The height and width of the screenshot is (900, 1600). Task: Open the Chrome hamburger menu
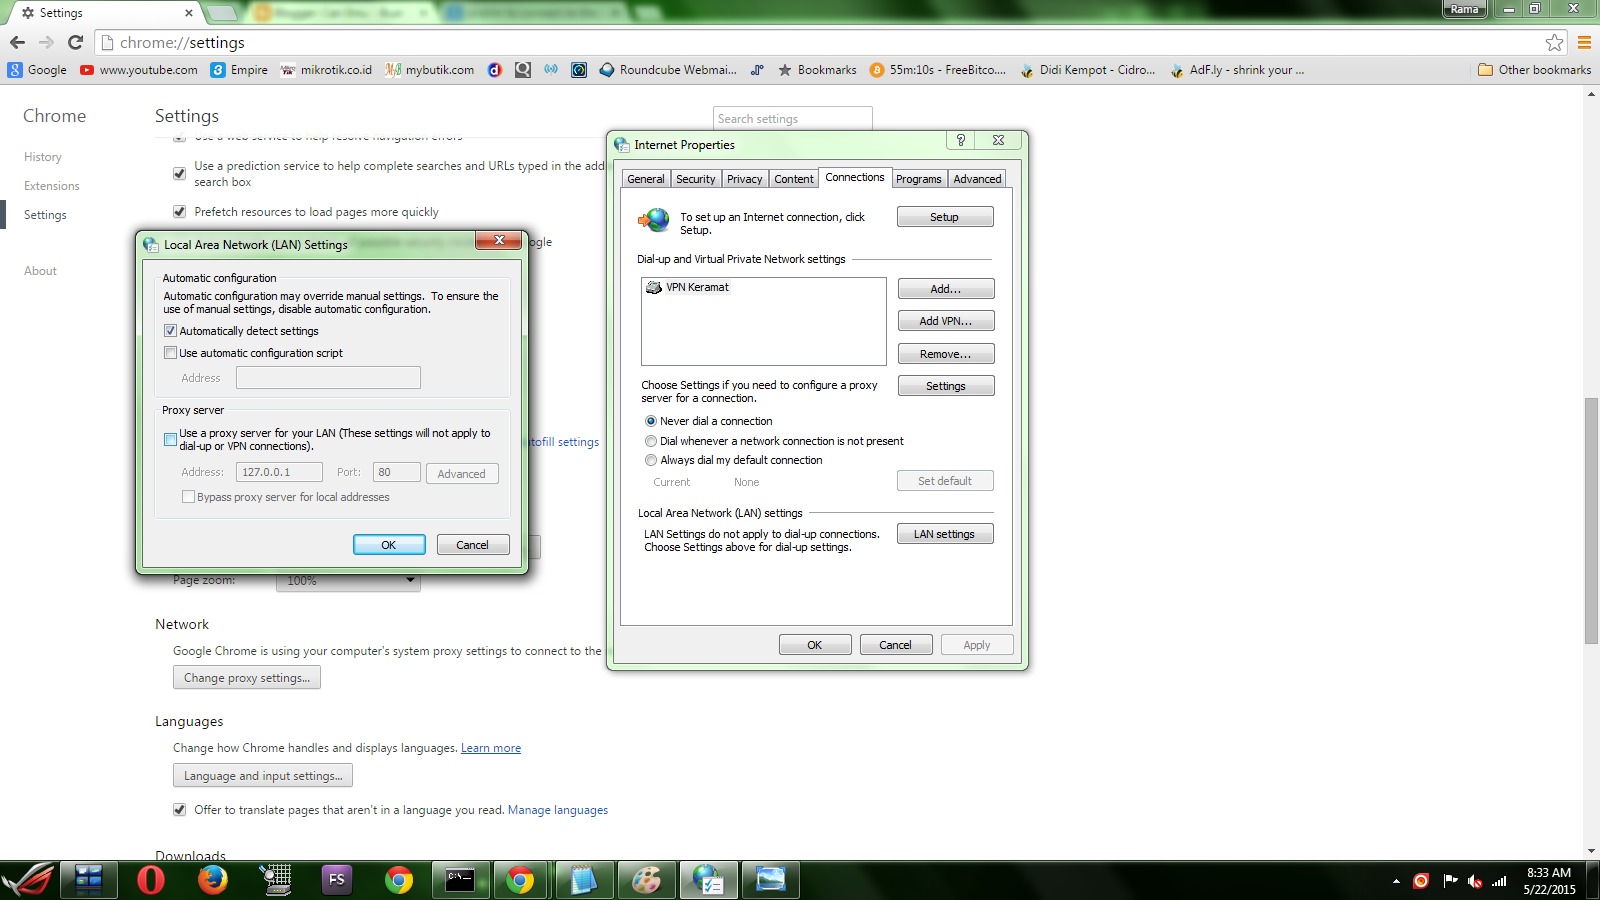click(1584, 42)
